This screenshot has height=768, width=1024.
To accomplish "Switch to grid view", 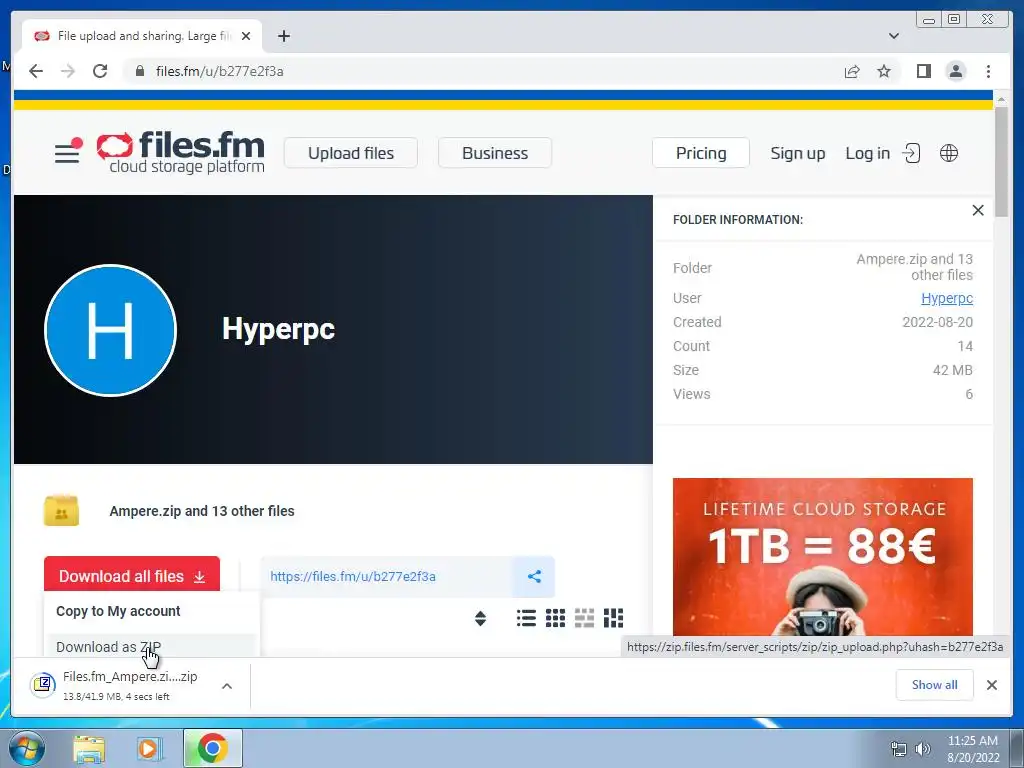I will (x=555, y=618).
